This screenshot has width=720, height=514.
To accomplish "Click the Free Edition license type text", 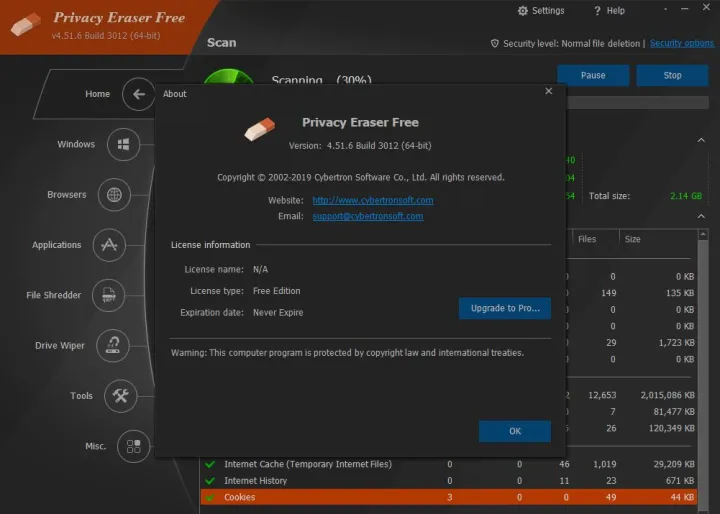I will pyautogui.click(x=276, y=291).
